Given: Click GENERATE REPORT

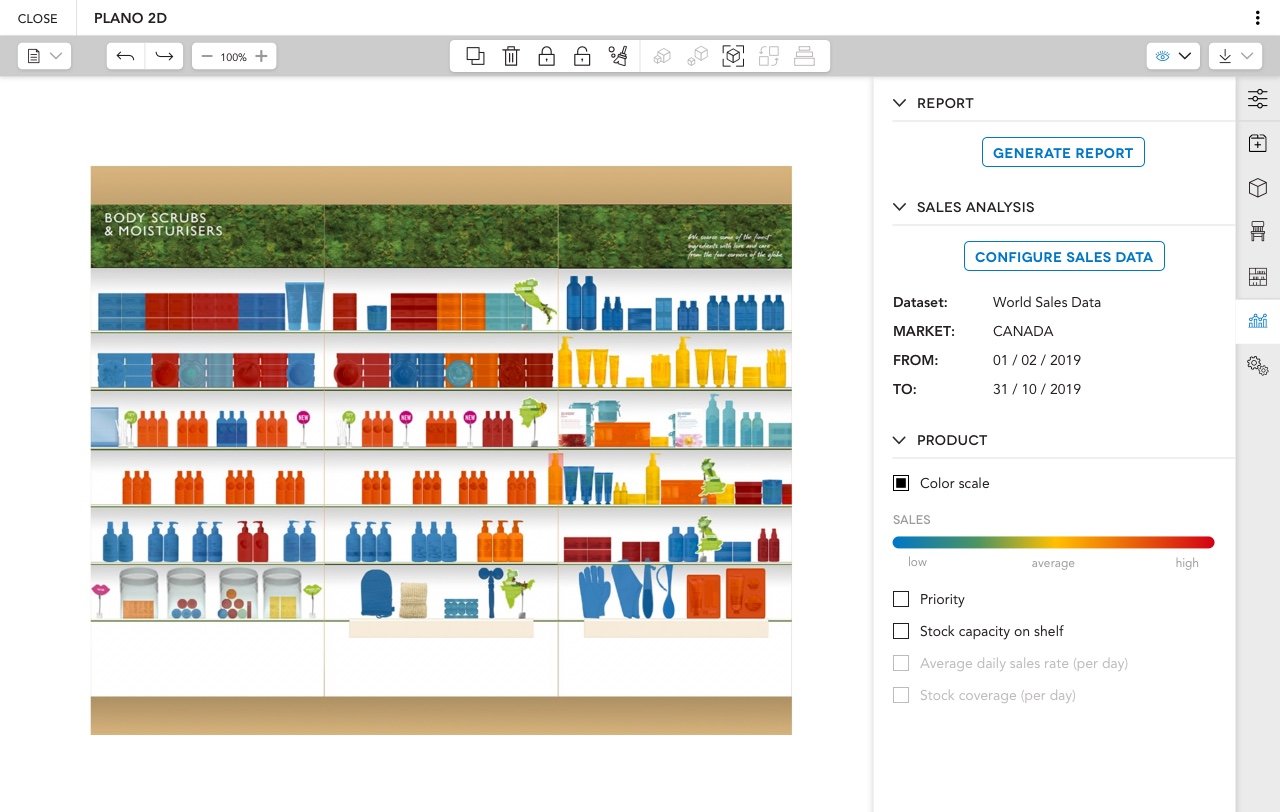Looking at the screenshot, I should 1063,152.
